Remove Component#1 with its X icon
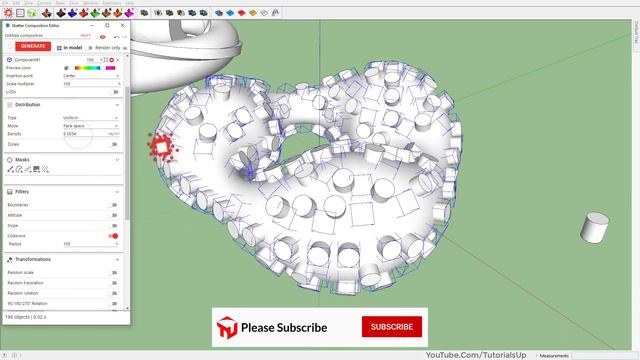The image size is (640, 360). click(x=118, y=60)
